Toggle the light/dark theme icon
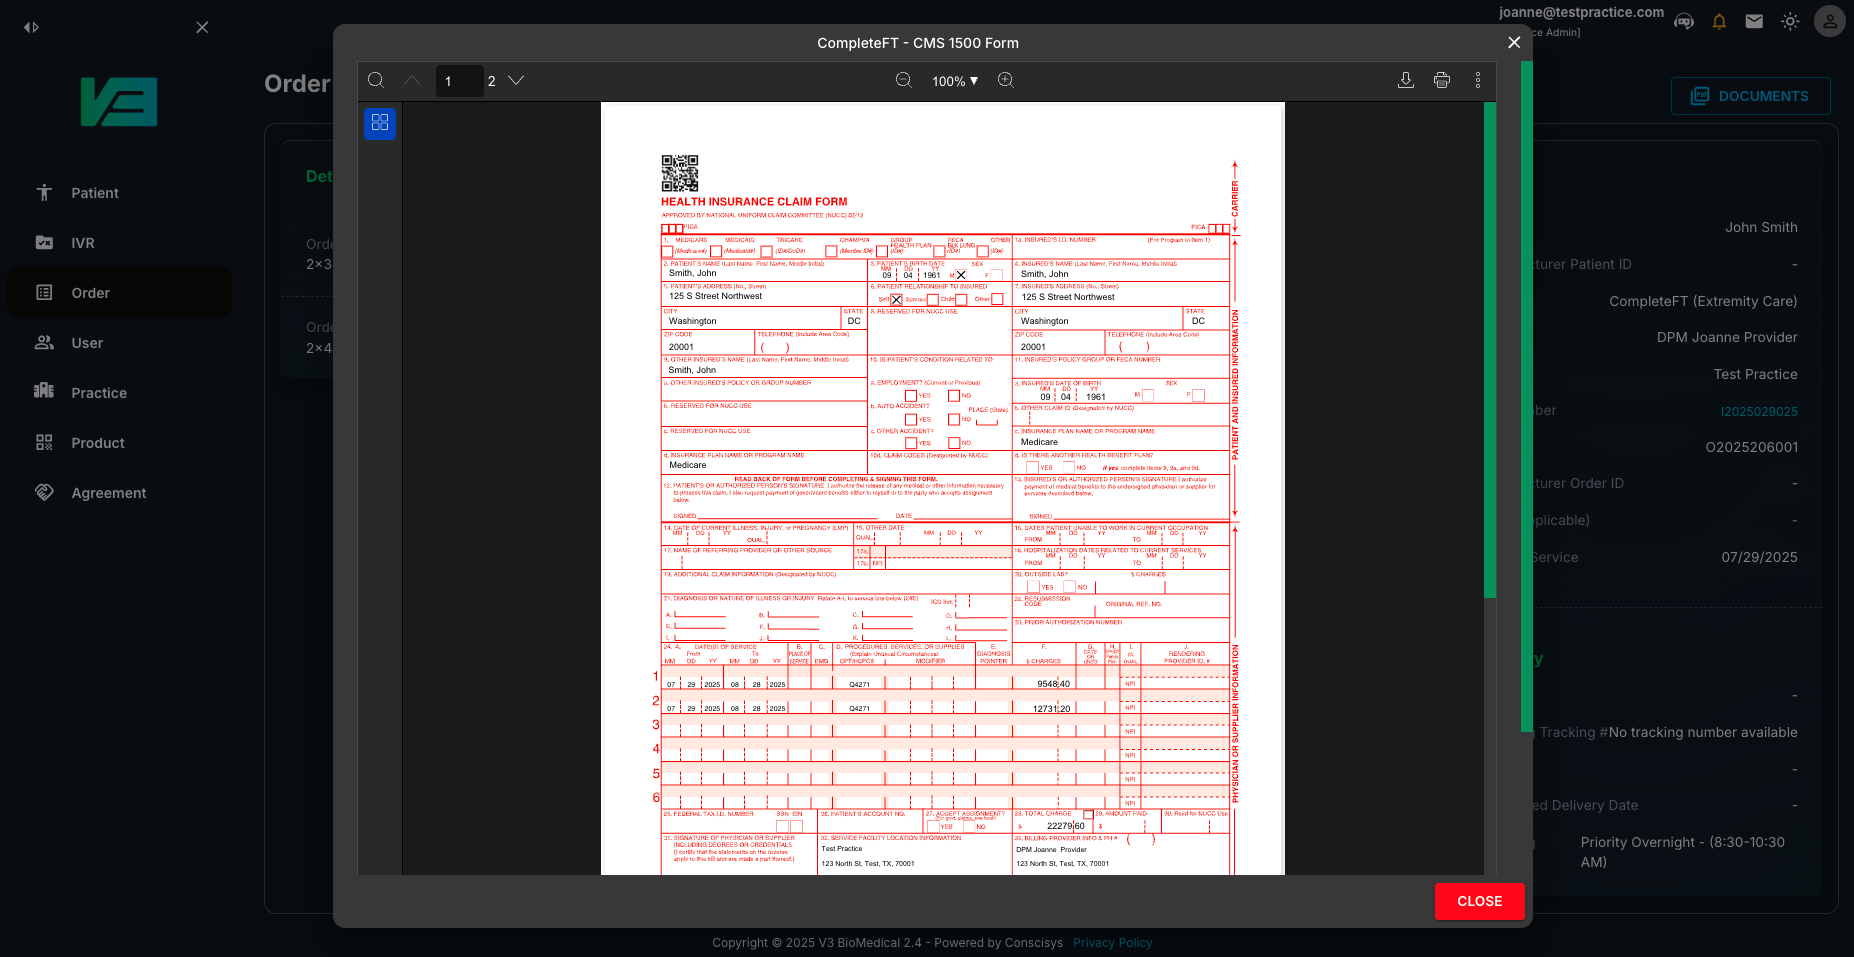This screenshot has height=957, width=1854. tap(1790, 21)
